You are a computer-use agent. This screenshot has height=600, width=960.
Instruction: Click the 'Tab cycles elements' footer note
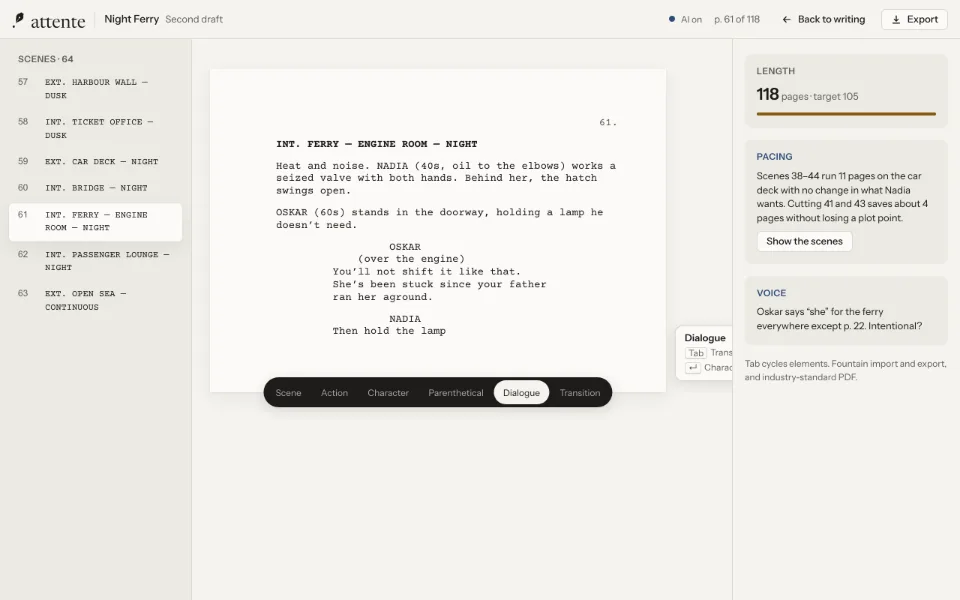point(846,370)
